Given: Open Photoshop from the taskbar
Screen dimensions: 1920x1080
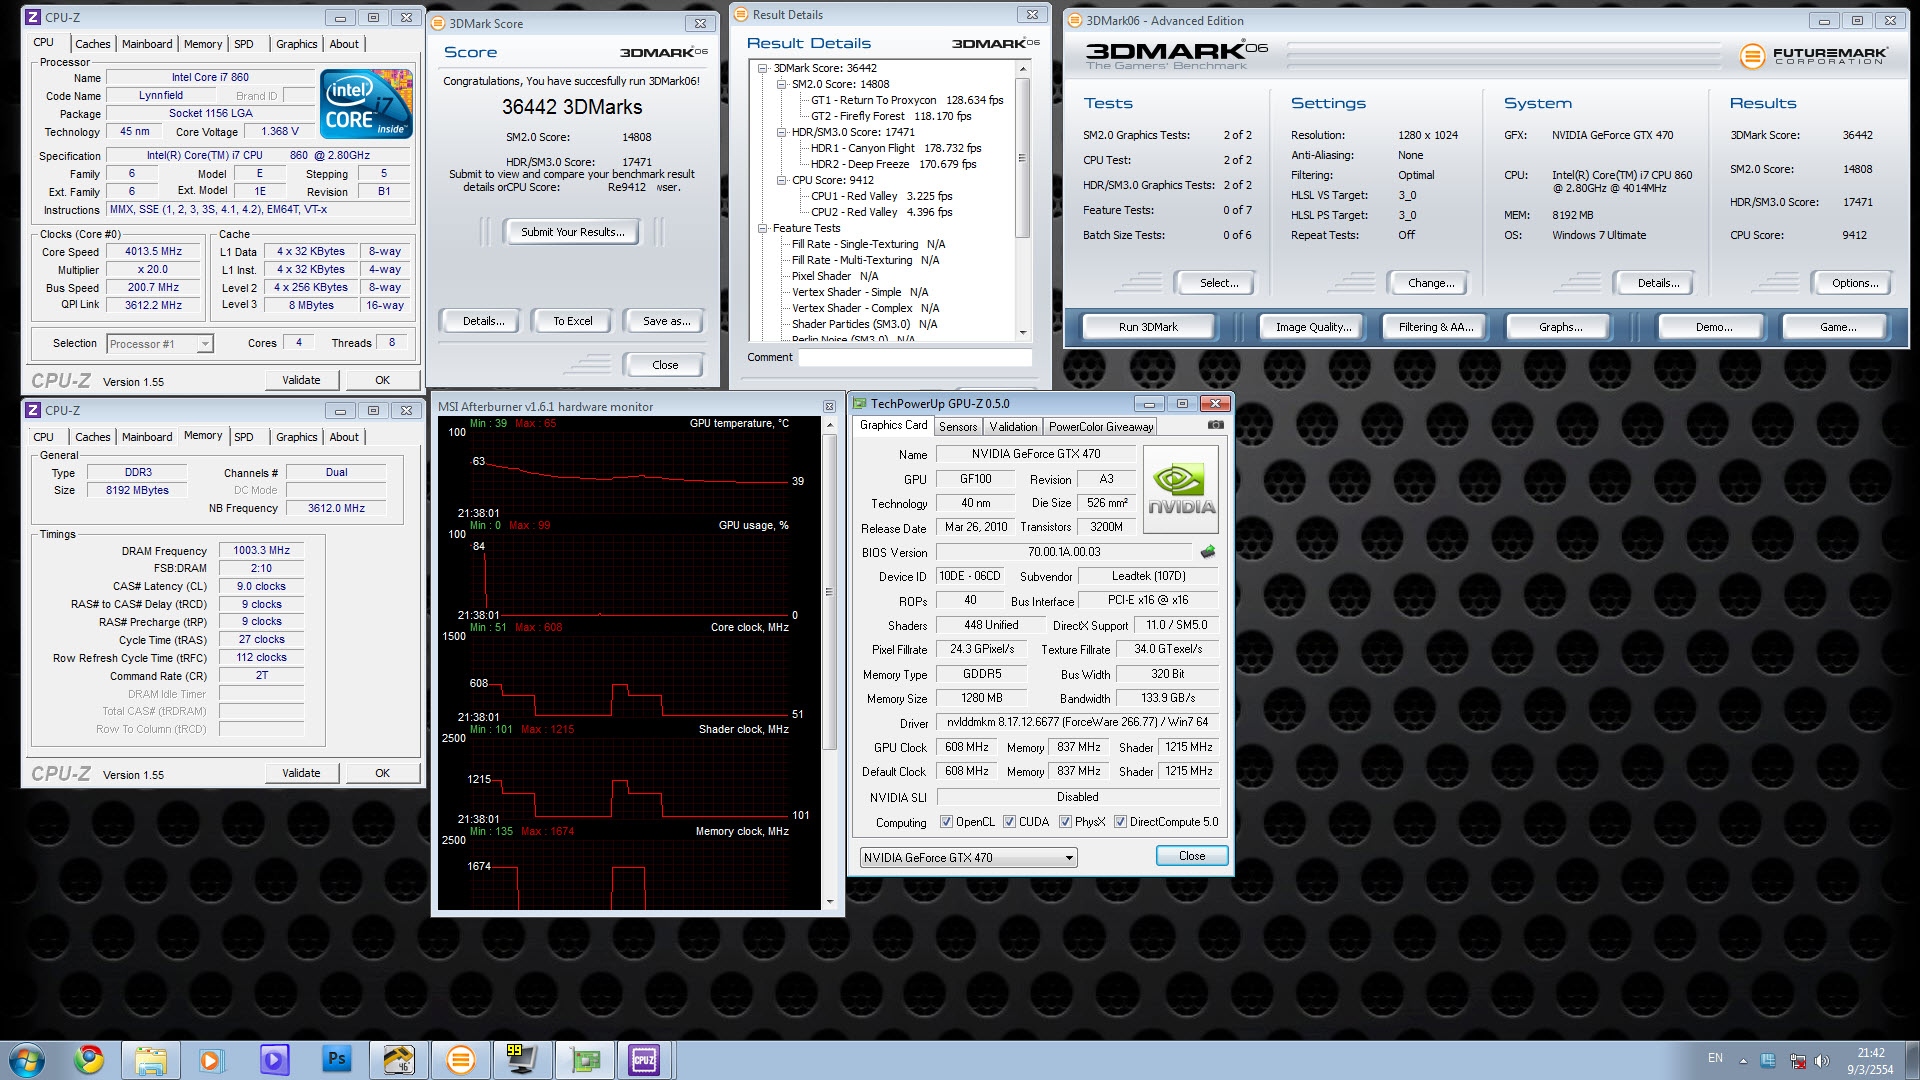Looking at the screenshot, I should point(337,1059).
